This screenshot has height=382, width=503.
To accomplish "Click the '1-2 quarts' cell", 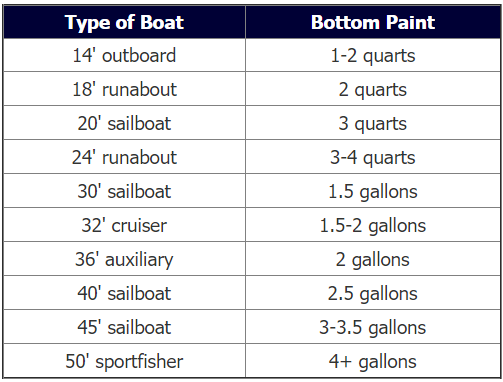I will [x=373, y=55].
